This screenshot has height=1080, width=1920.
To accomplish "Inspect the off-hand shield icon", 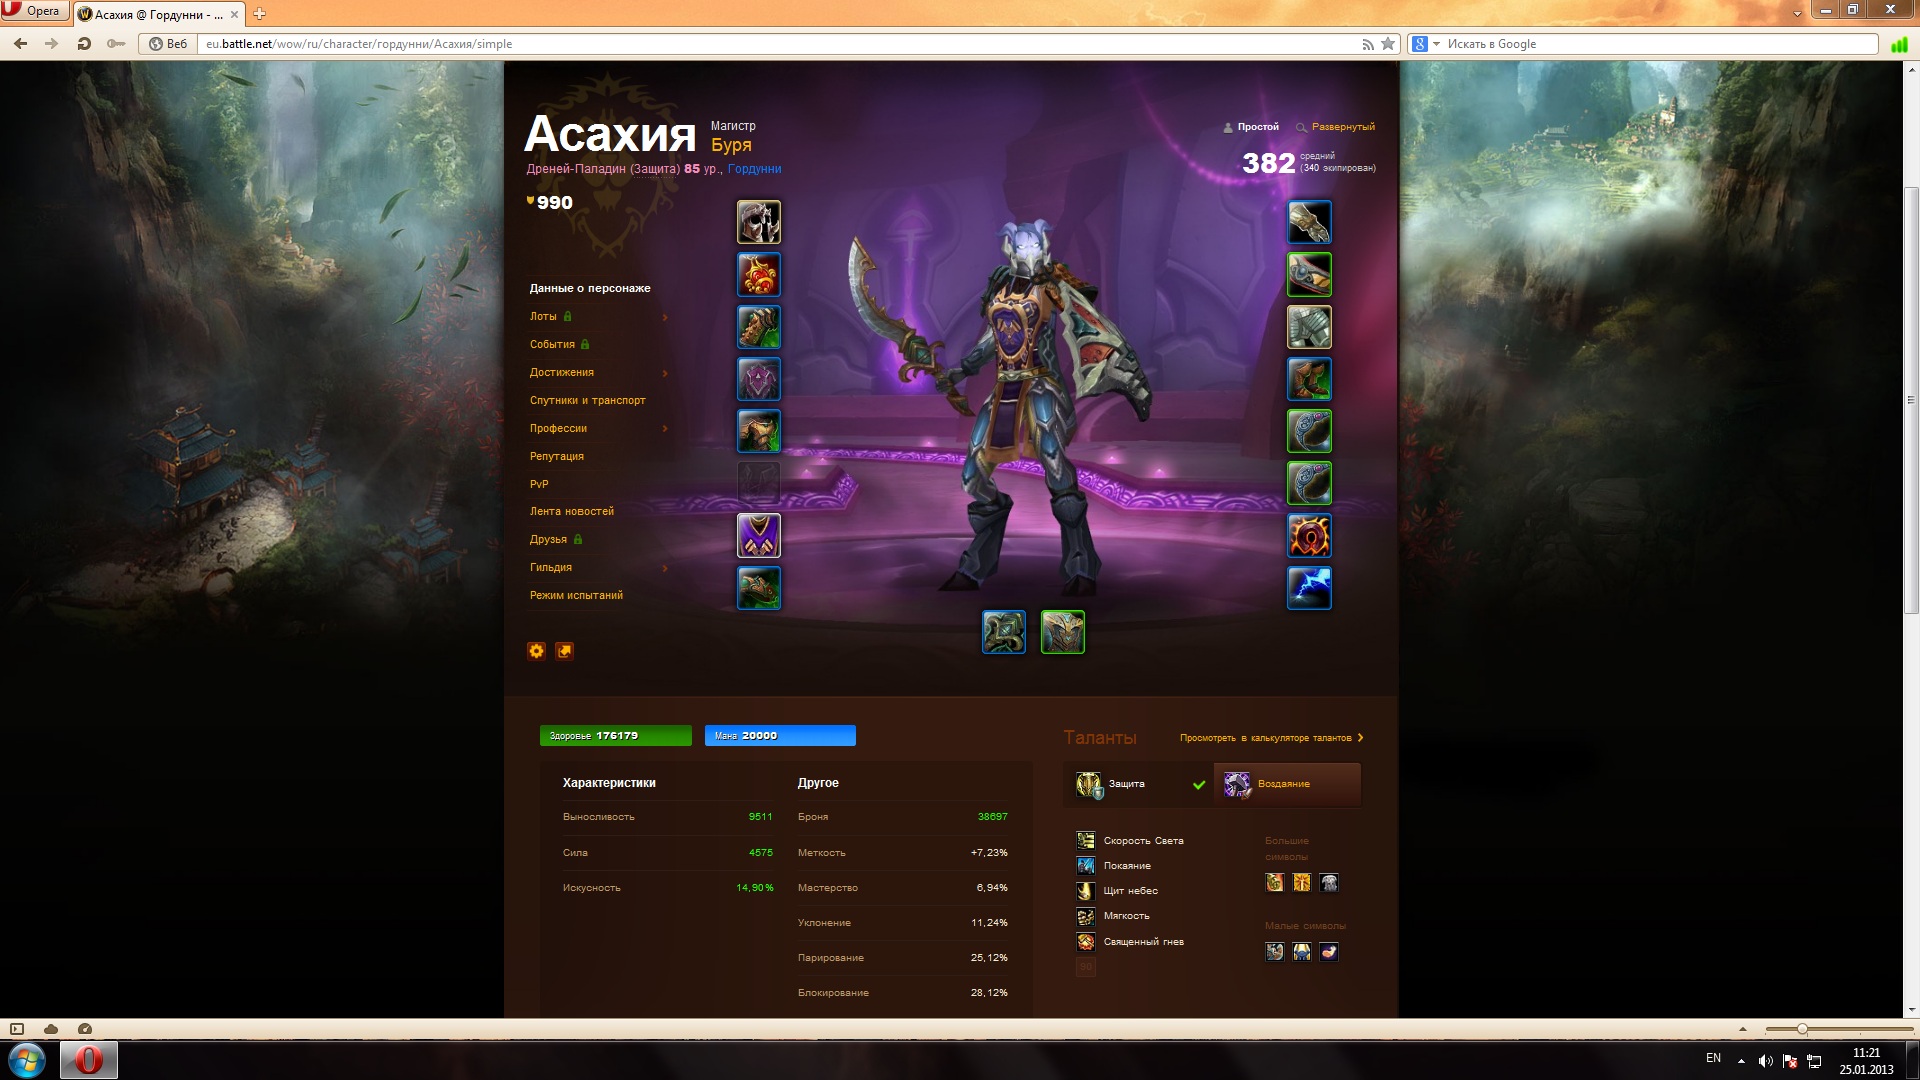I will [1063, 632].
